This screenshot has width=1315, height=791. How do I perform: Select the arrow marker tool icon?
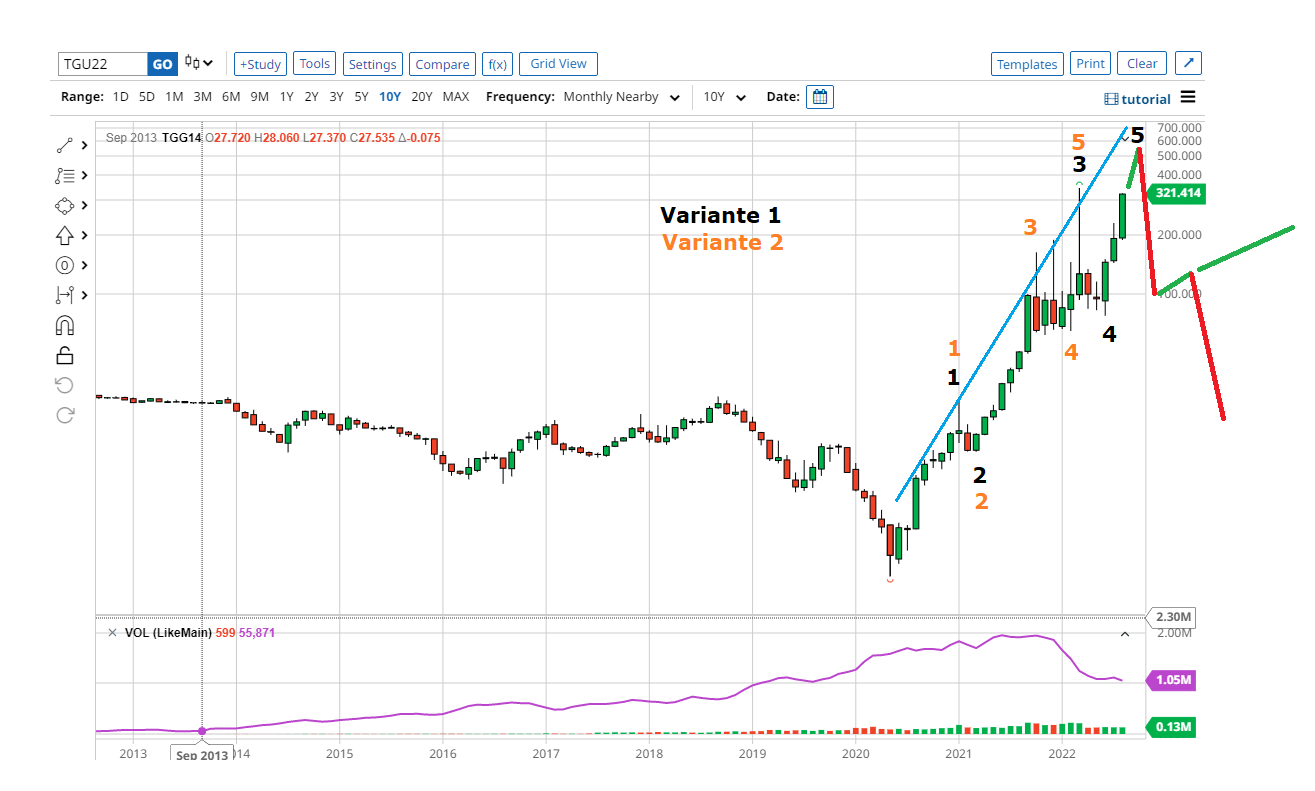coord(65,235)
